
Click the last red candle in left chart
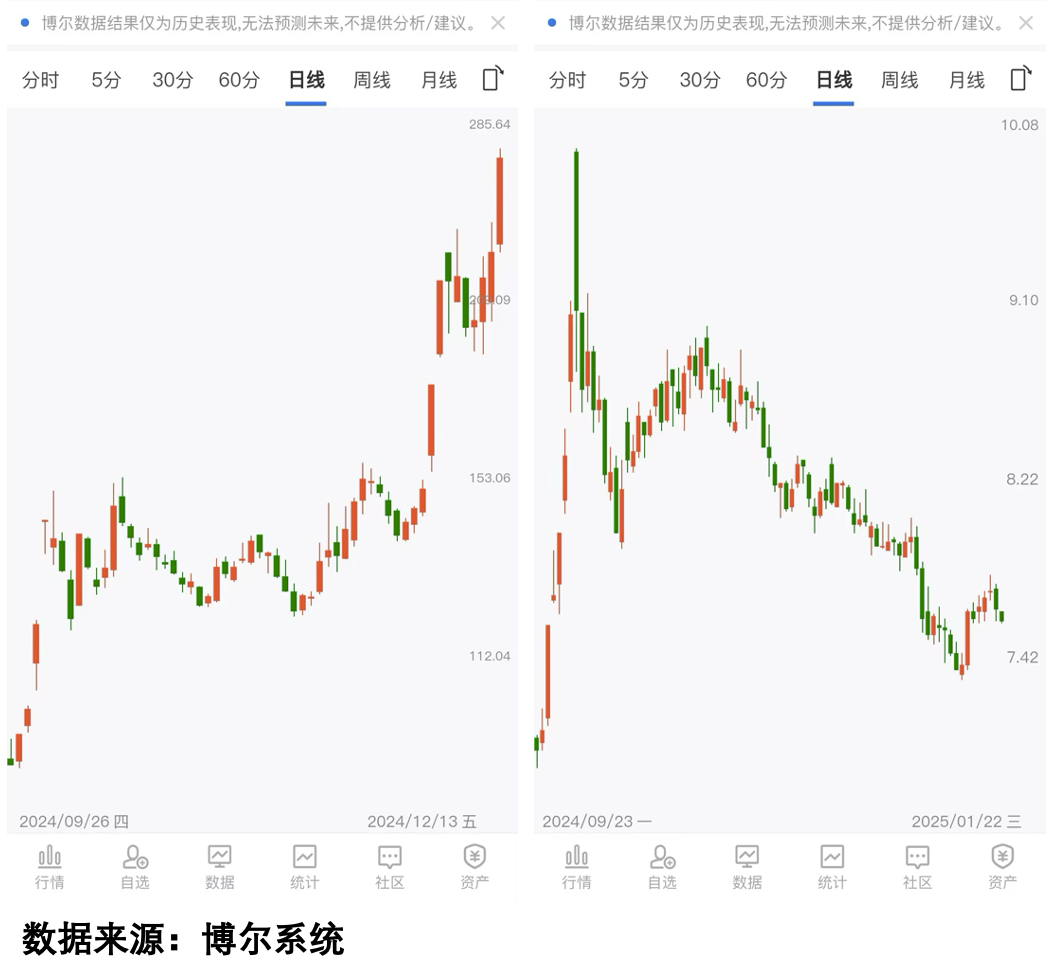(x=499, y=200)
